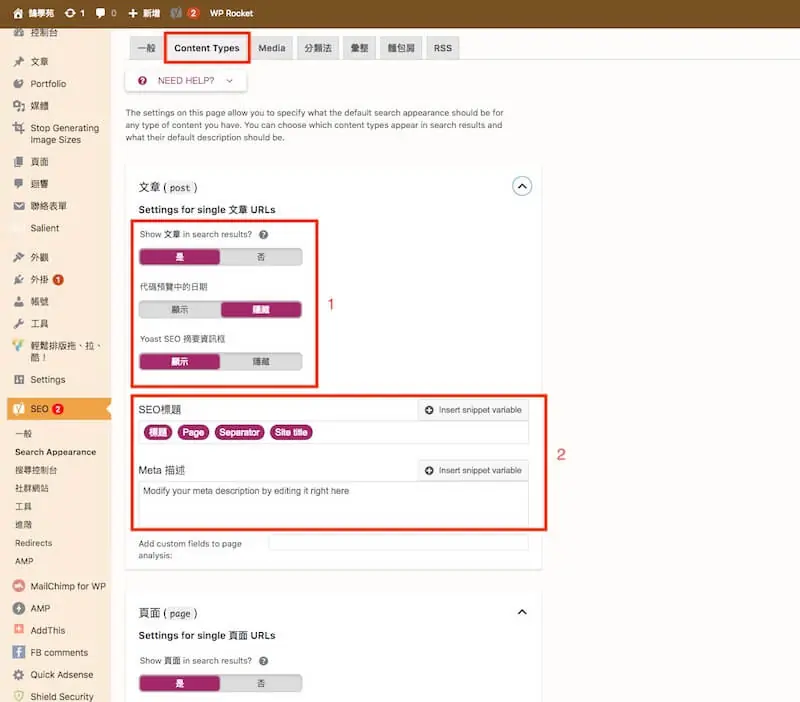Open the 媒體 media icon in sidebar
The width and height of the screenshot is (800, 702).
point(19,106)
